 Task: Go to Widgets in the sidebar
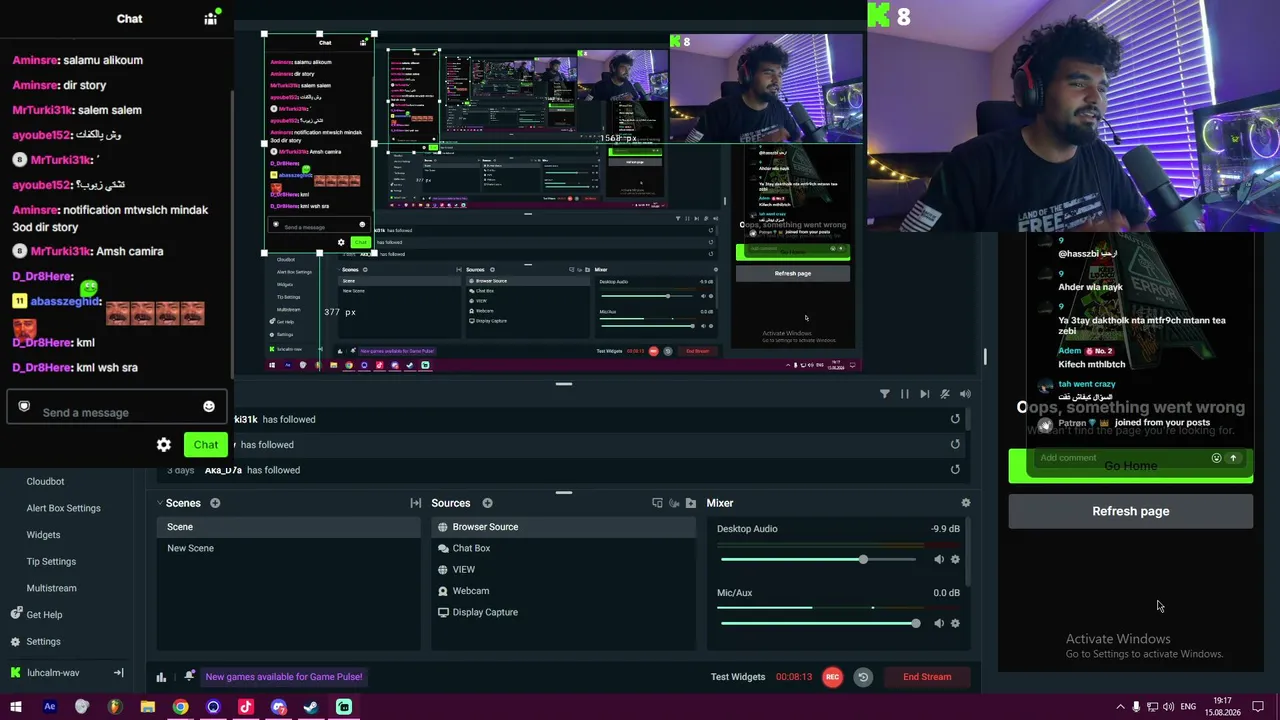click(x=43, y=535)
